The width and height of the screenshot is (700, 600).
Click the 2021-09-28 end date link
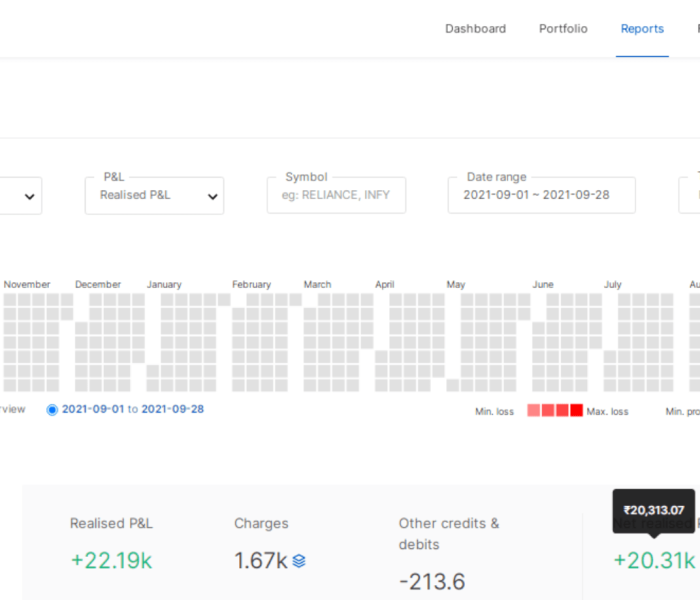[x=172, y=409]
